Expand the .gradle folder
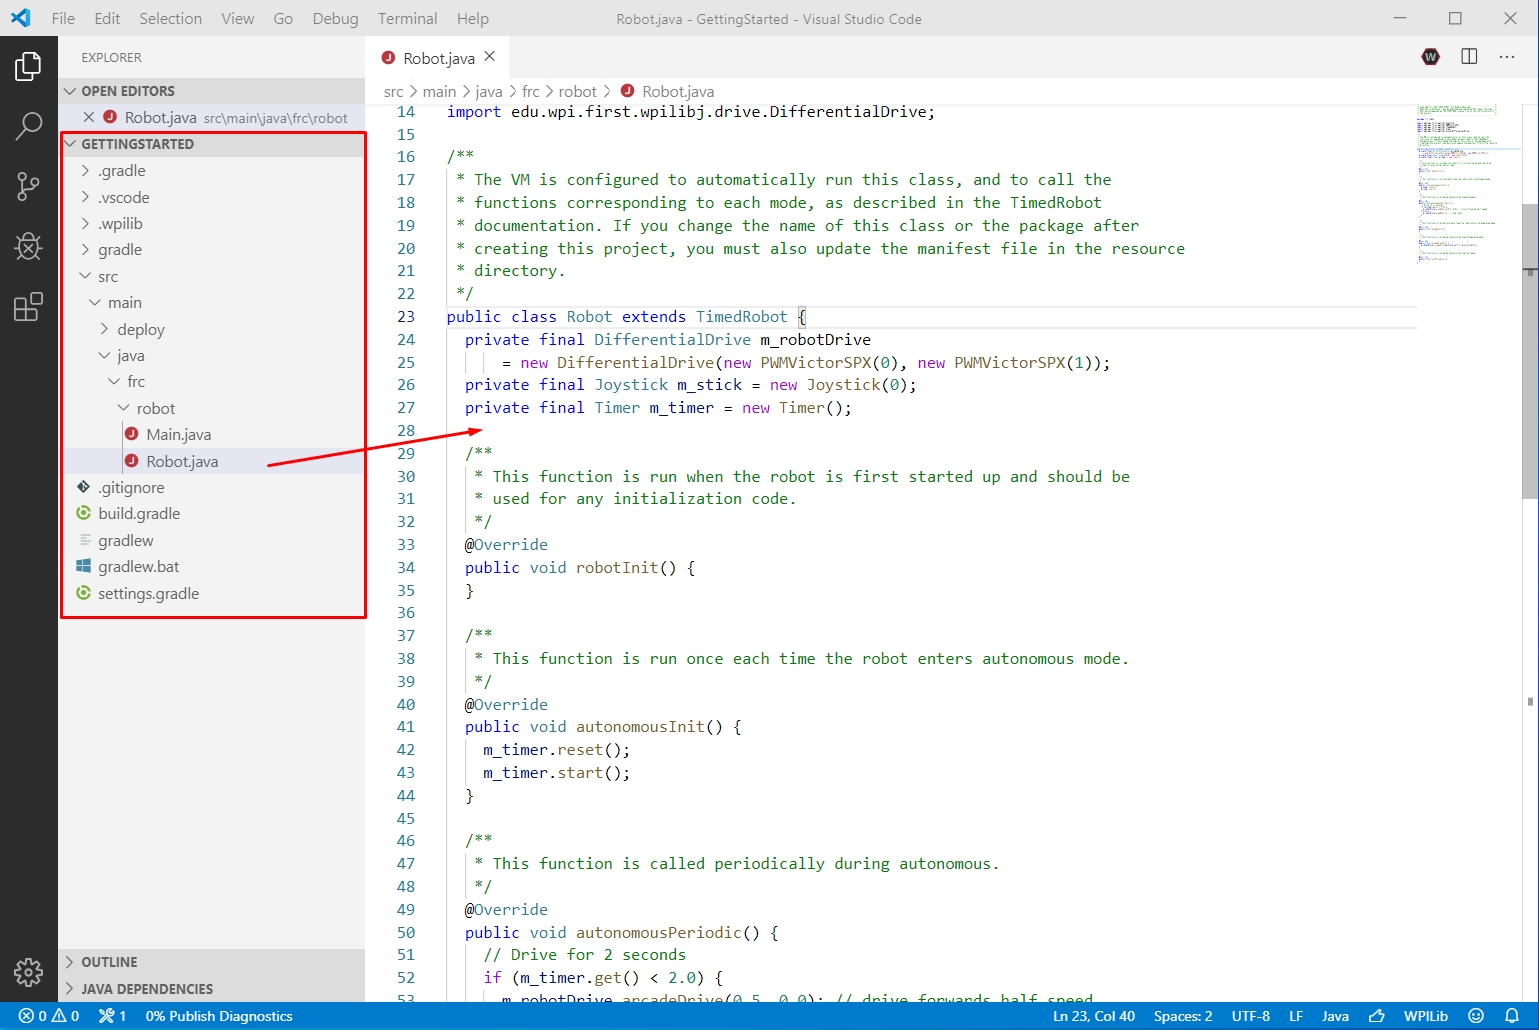 click(x=122, y=171)
